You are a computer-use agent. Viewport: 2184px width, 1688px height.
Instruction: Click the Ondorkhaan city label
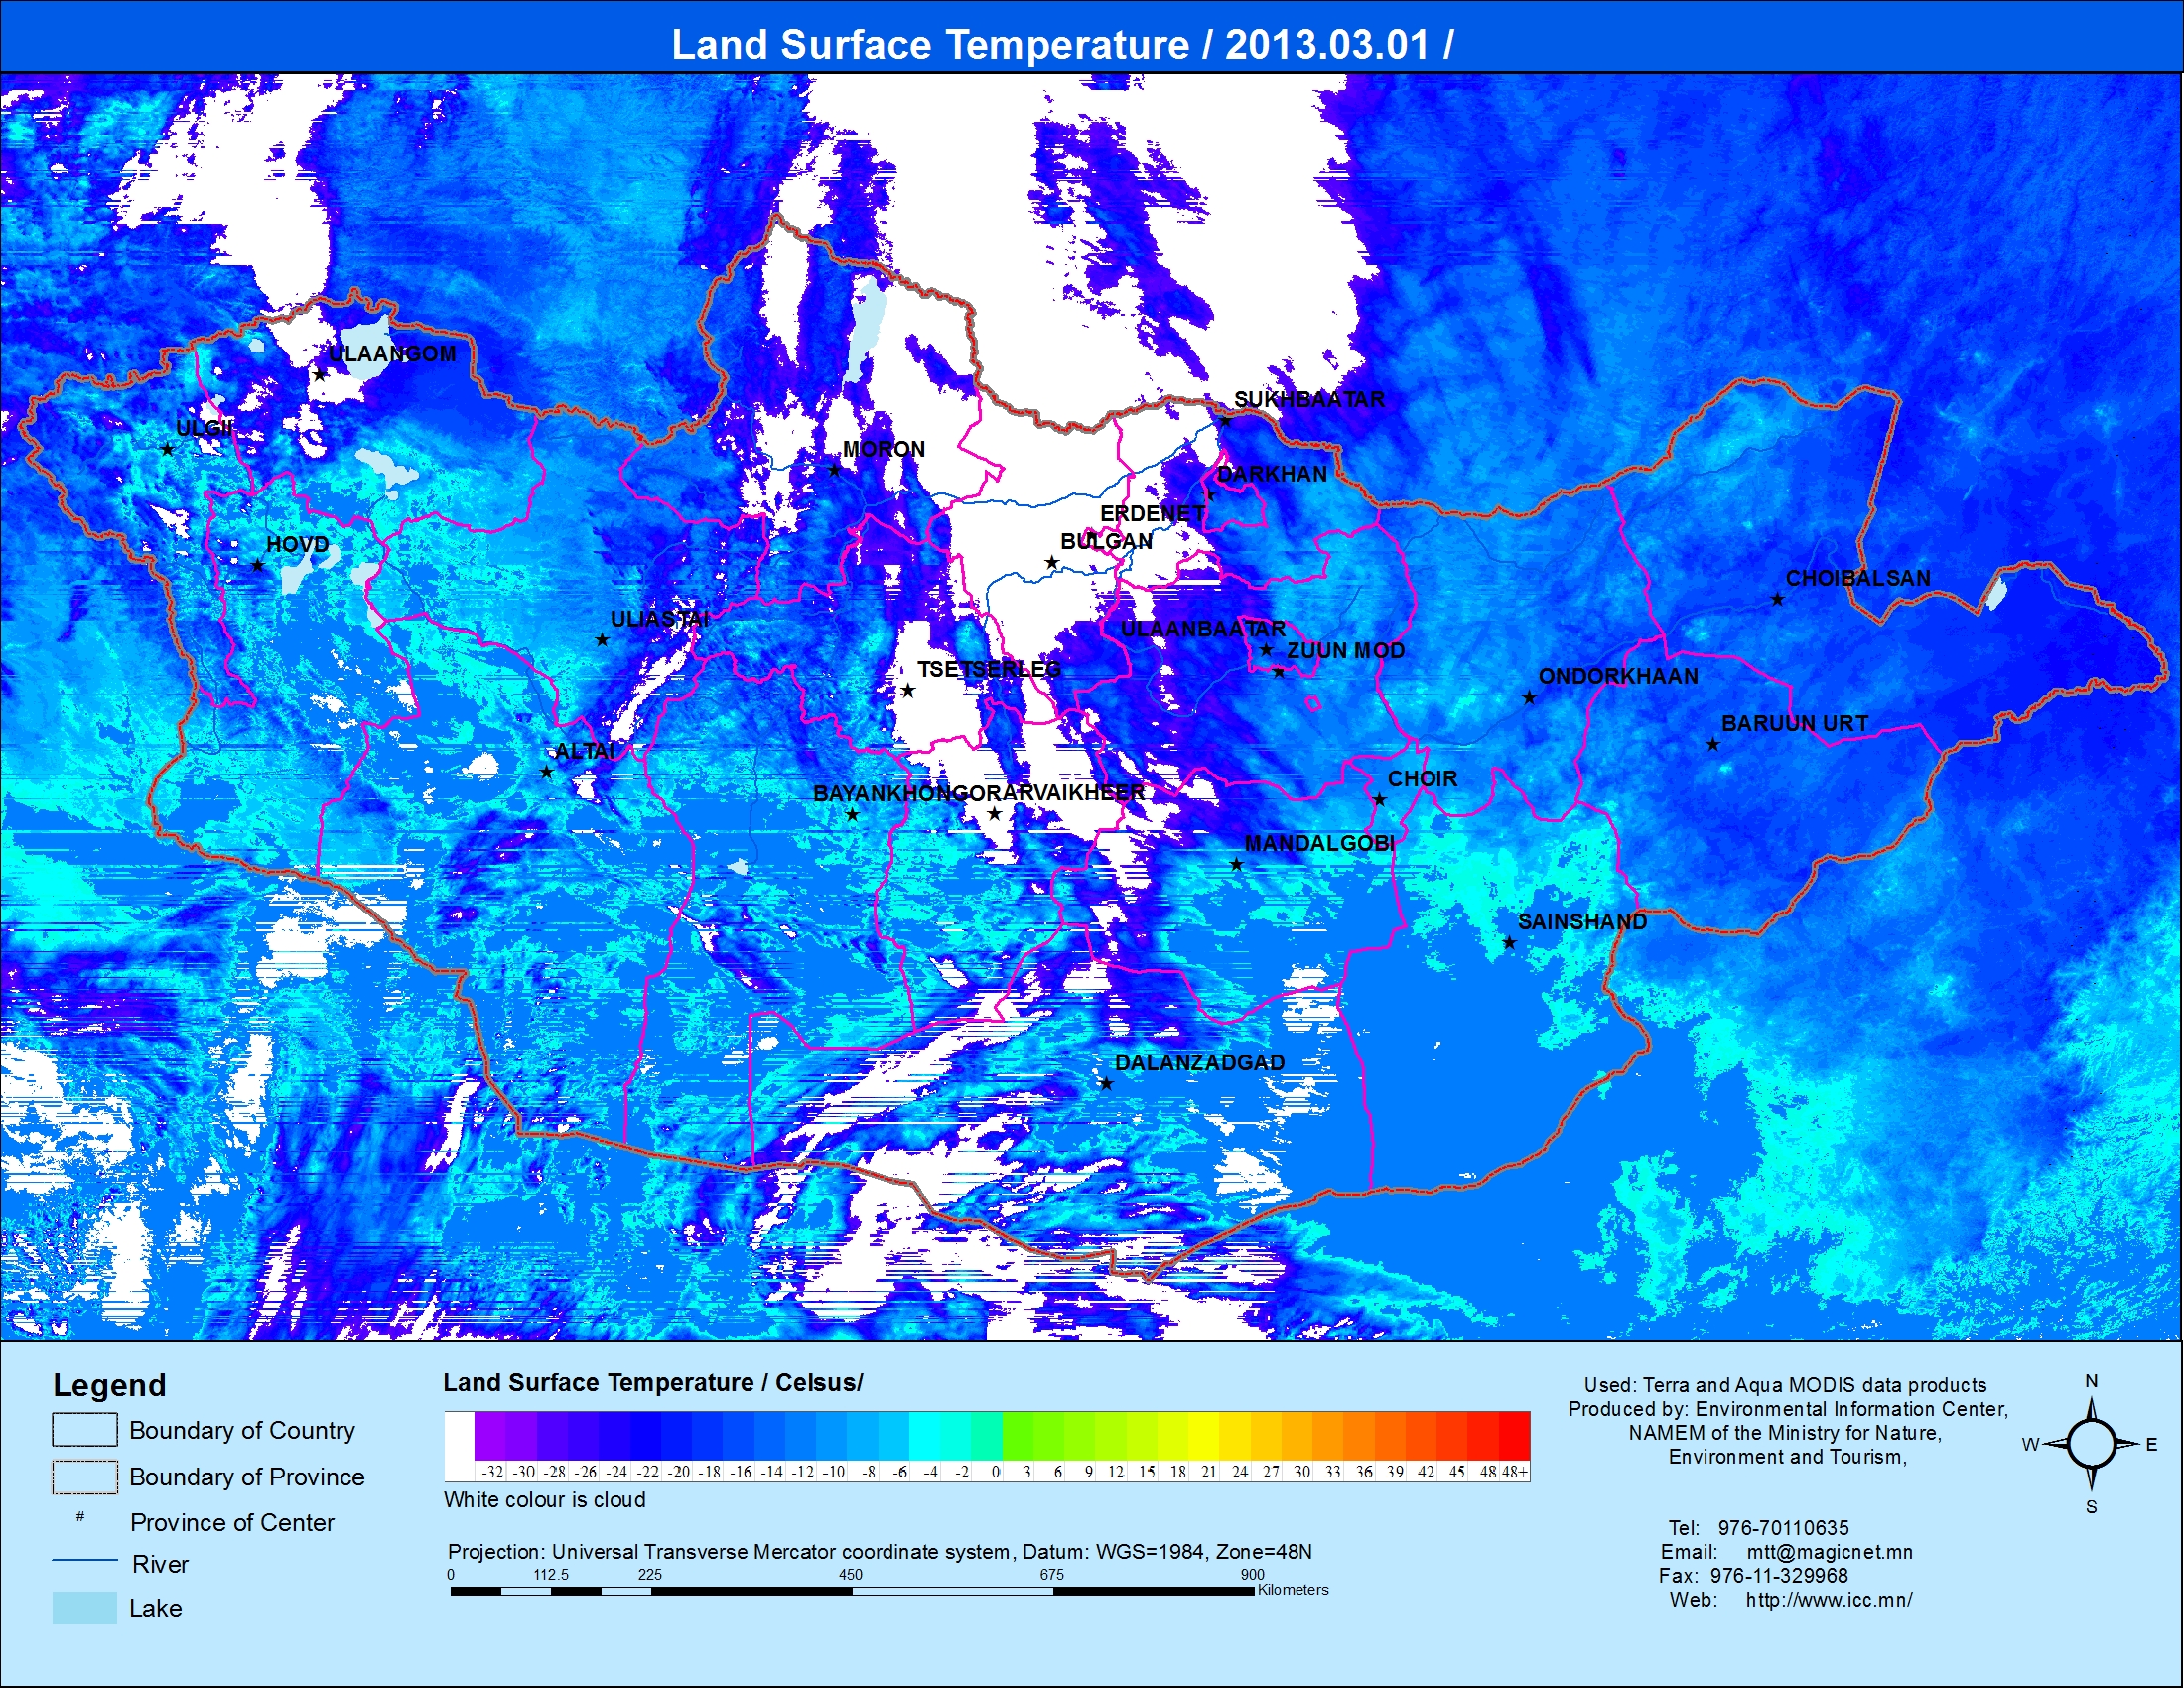(x=1617, y=677)
